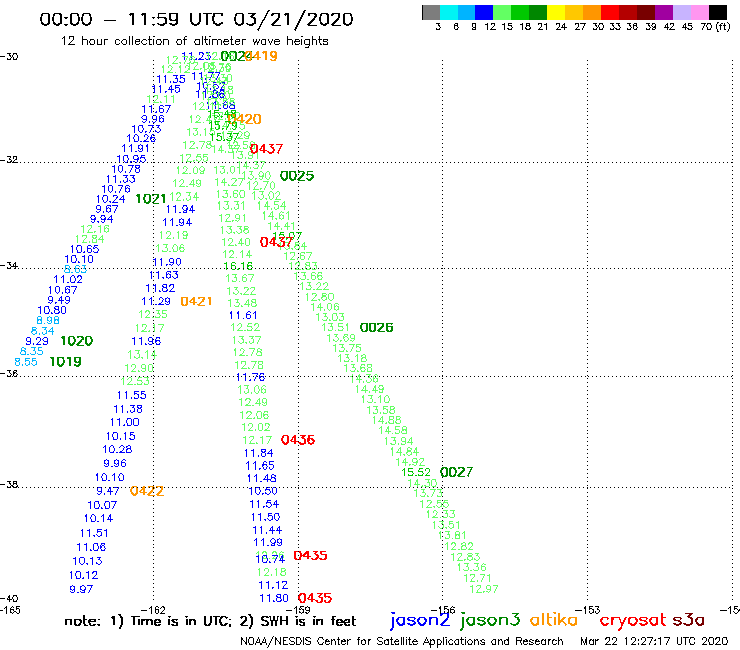The height and width of the screenshot is (650, 740).
Task: Click the dark blue legend swatch
Action: tap(484, 12)
